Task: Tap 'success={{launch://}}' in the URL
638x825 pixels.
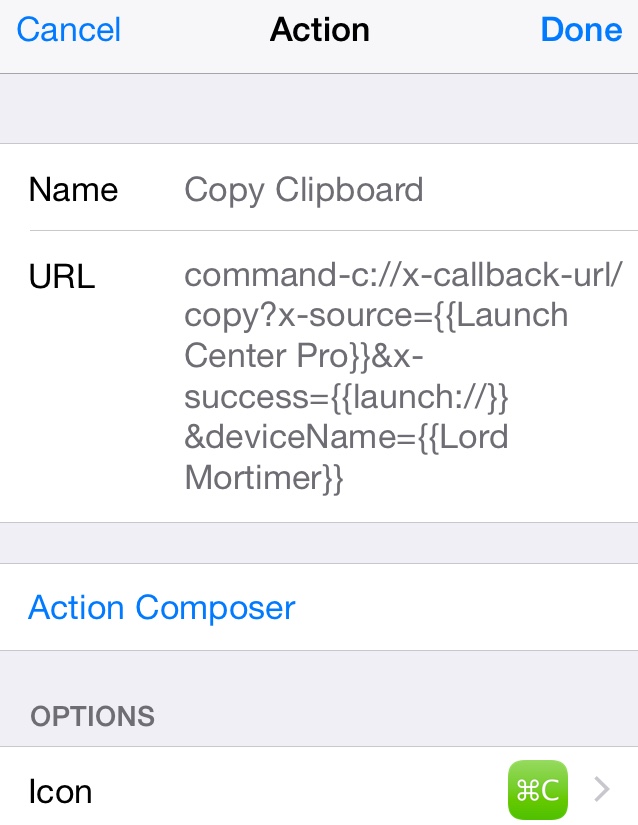Action: point(346,397)
